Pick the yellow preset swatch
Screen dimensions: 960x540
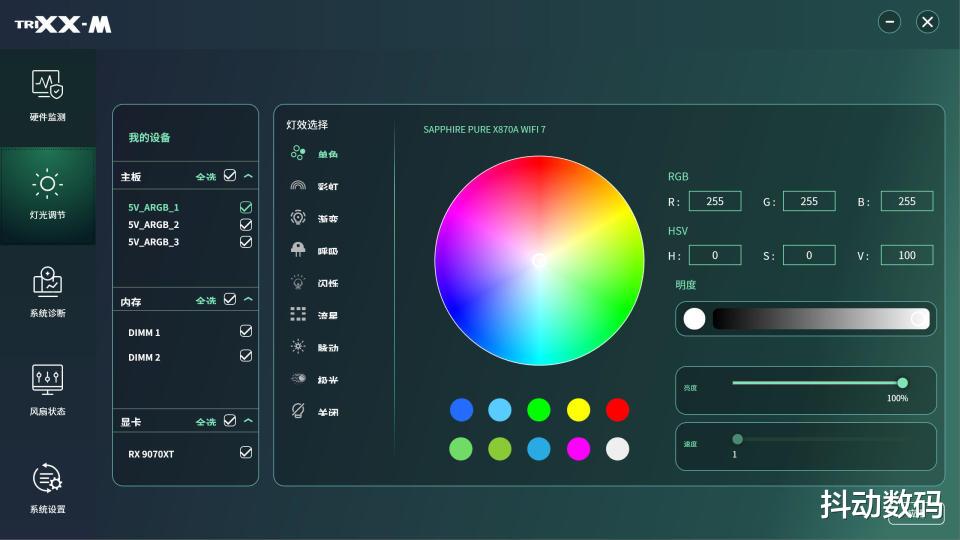(578, 410)
